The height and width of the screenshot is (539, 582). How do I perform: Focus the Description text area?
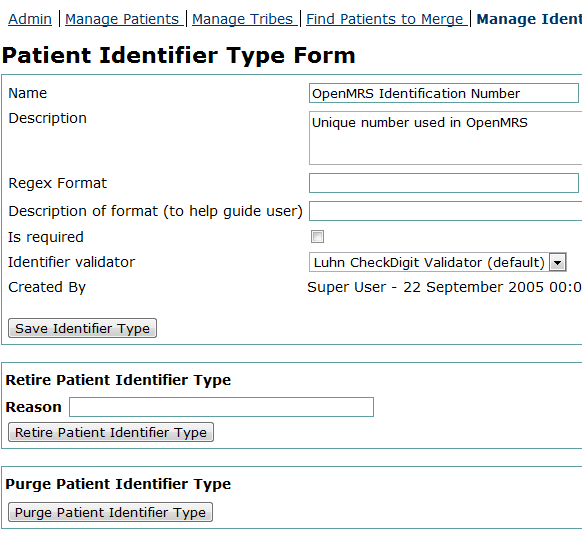445,138
